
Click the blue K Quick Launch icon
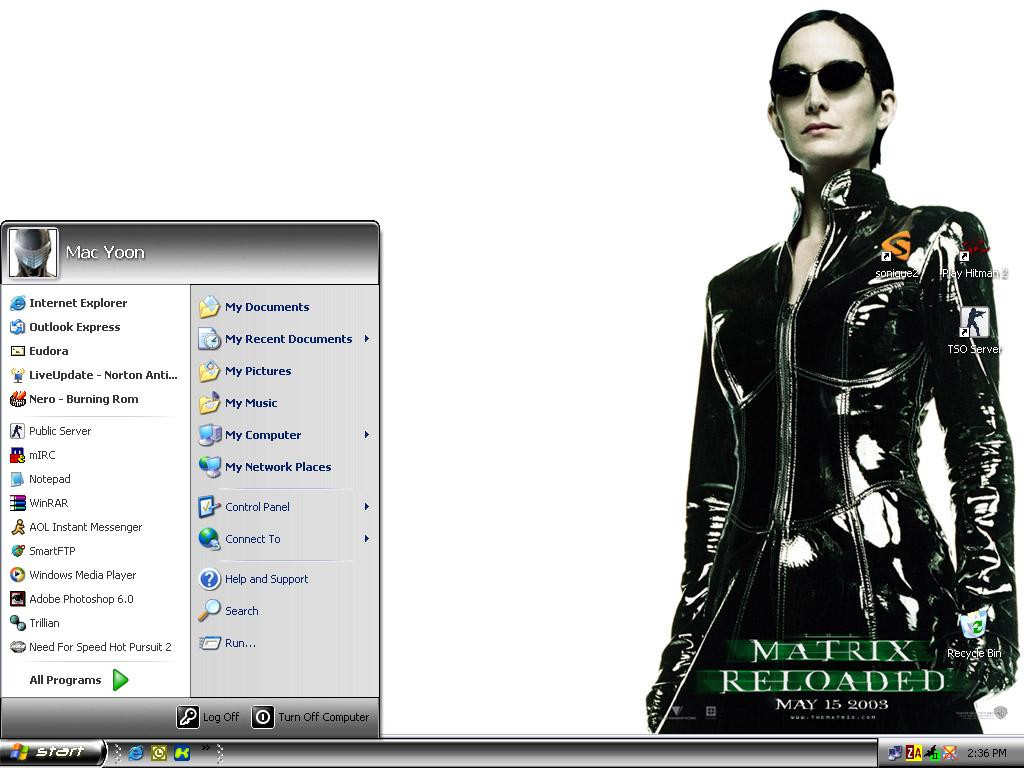coord(182,753)
